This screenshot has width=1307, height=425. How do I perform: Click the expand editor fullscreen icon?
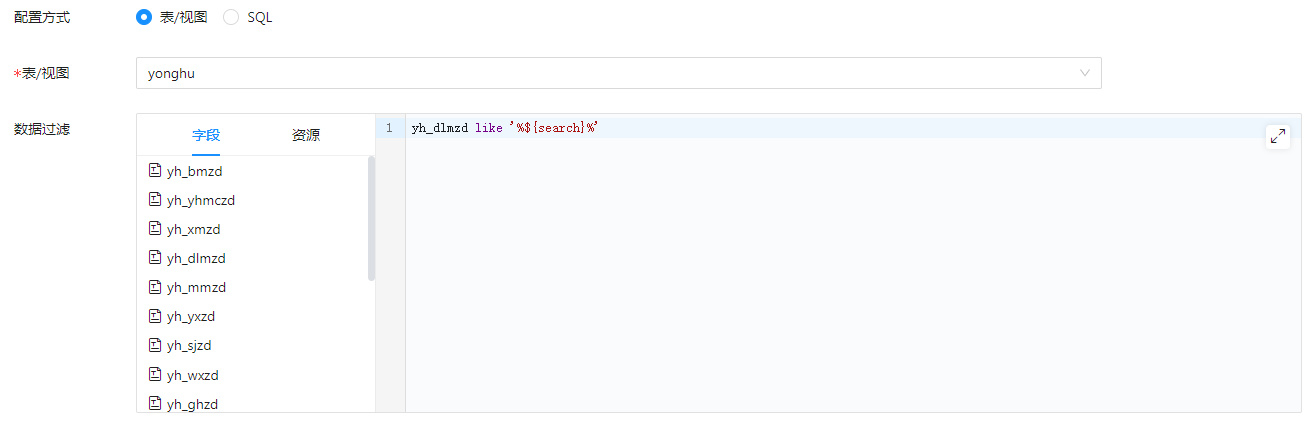1277,137
